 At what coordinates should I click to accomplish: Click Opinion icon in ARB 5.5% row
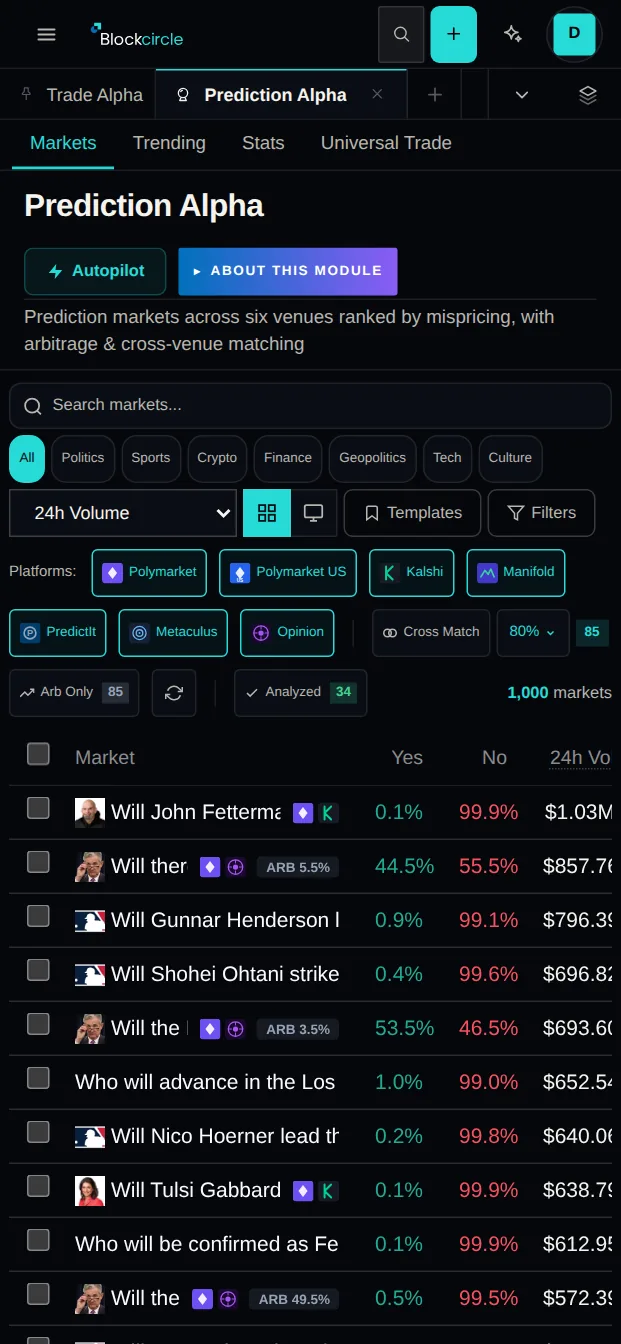235,867
